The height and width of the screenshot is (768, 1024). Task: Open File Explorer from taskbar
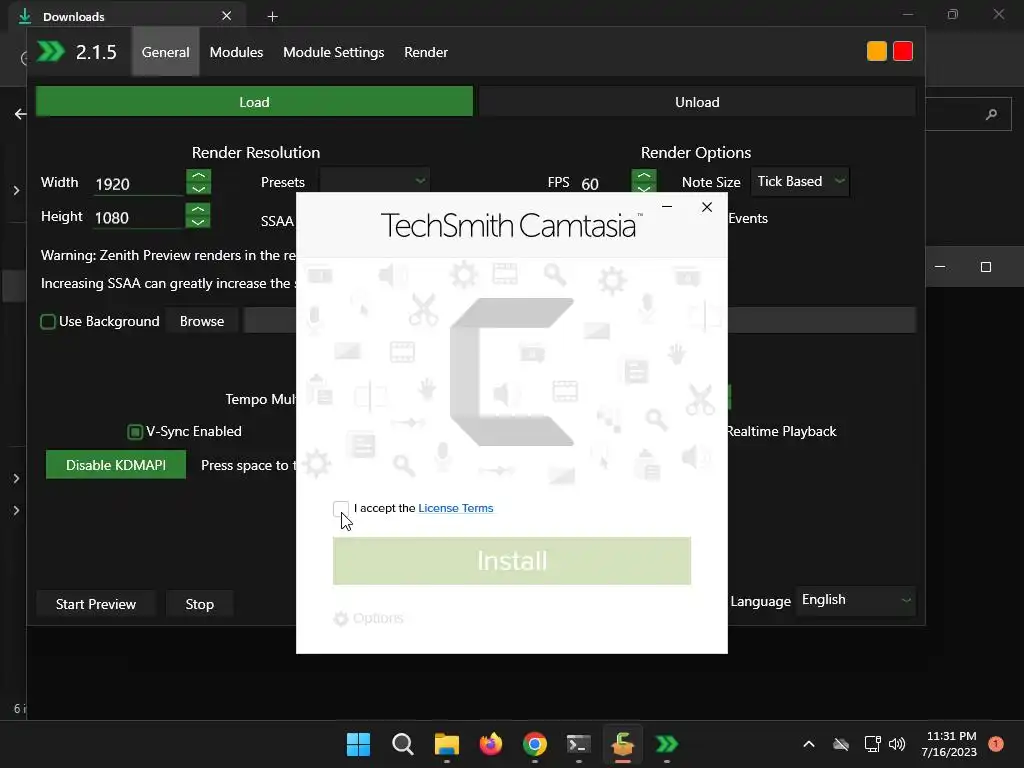coord(447,744)
